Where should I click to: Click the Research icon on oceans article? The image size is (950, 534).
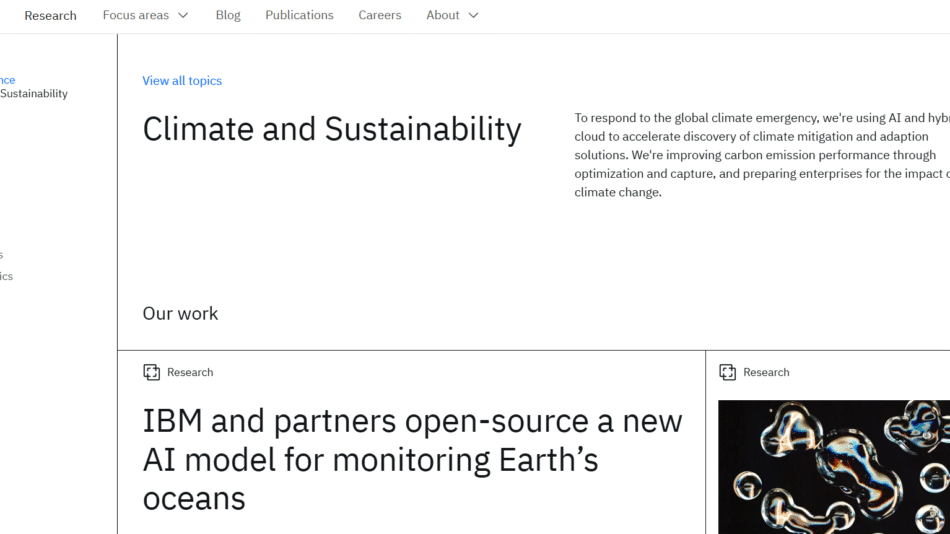coord(151,372)
